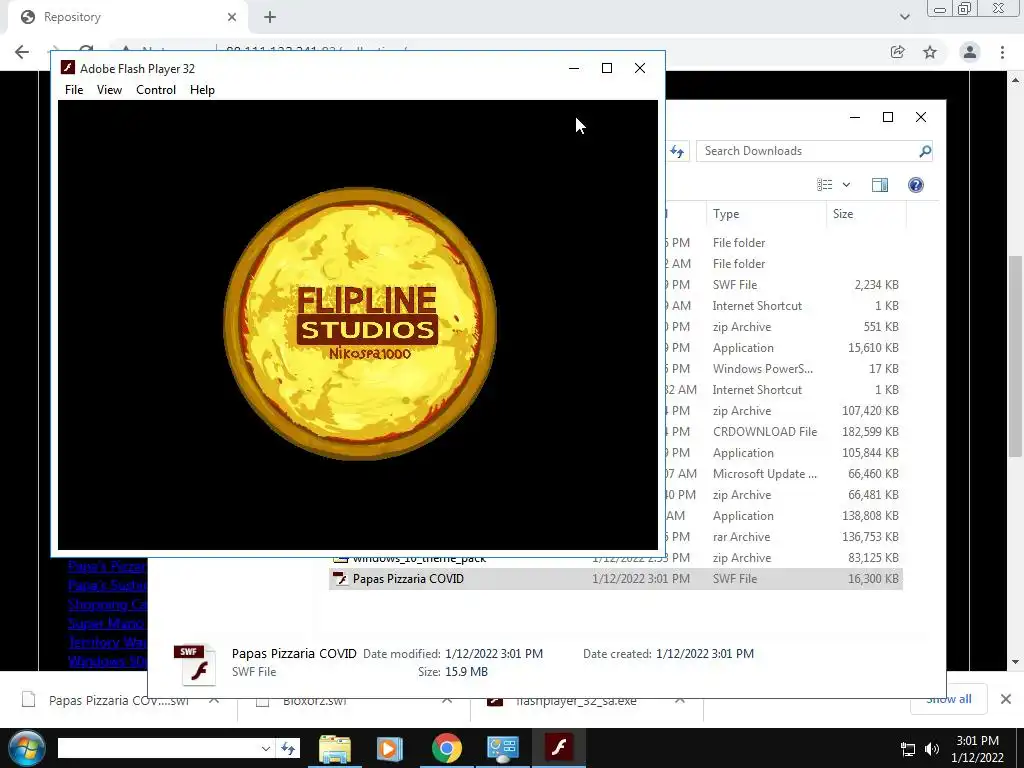The image size is (1024, 768).
Task: Go back in the Chrome browser
Action: tap(22, 52)
